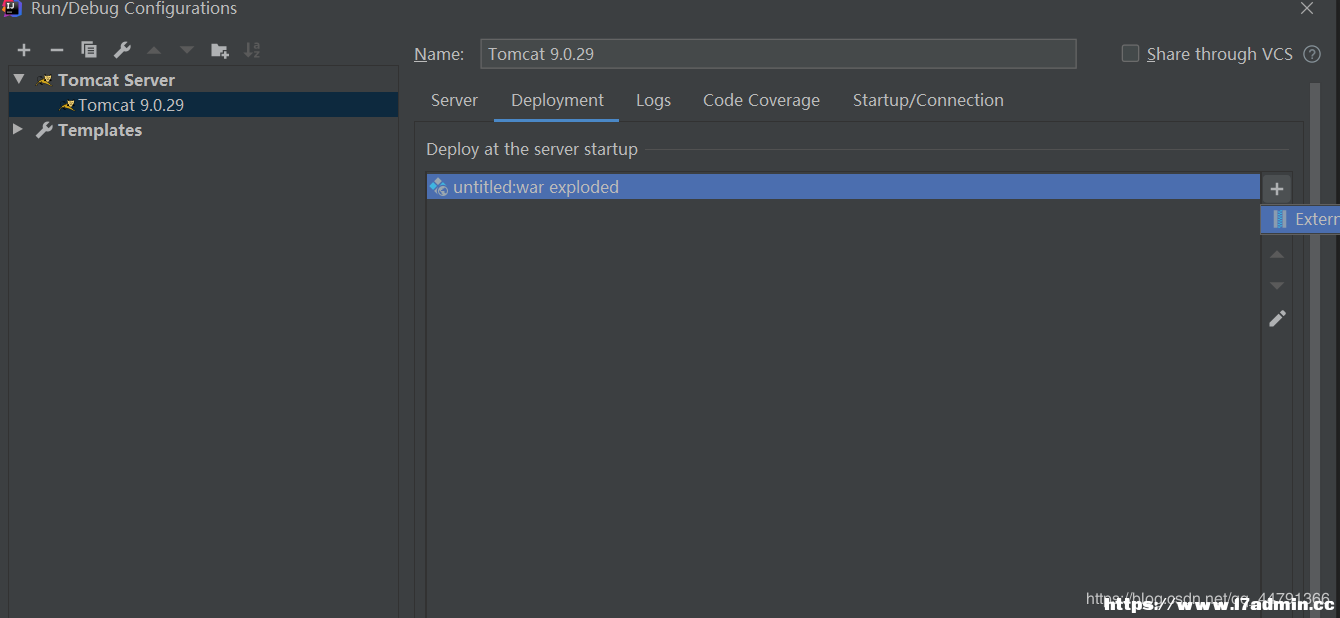Image resolution: width=1340 pixels, height=618 pixels.
Task: Go to the Startup/Connection tab
Action: pyautogui.click(x=928, y=100)
